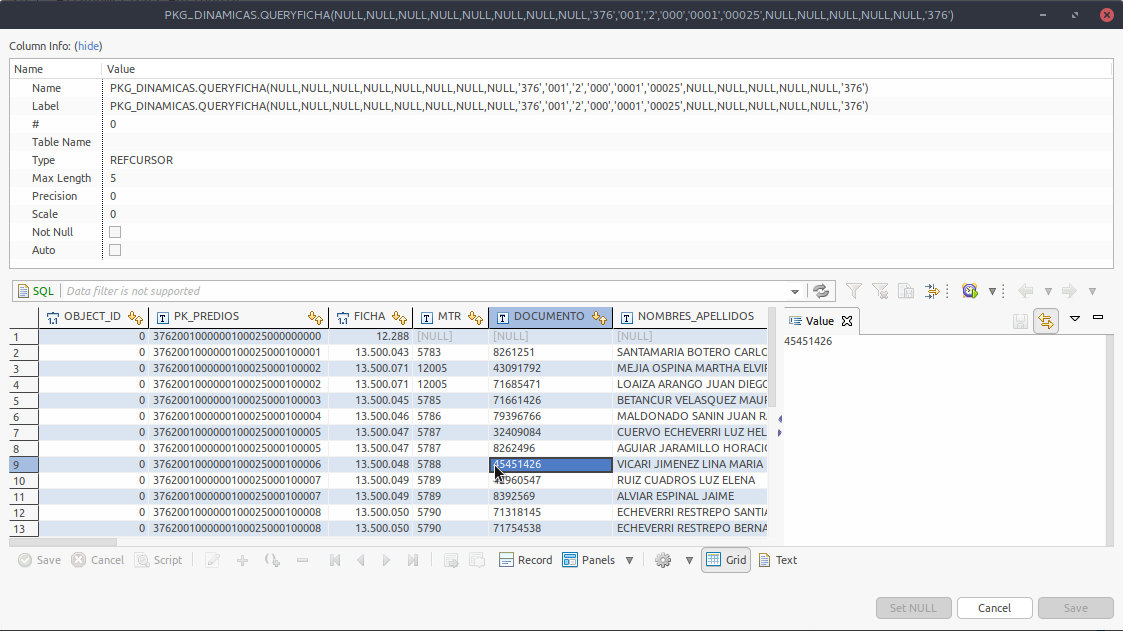This screenshot has height=631, width=1123.
Task: Jump to the first record
Action: (336, 560)
